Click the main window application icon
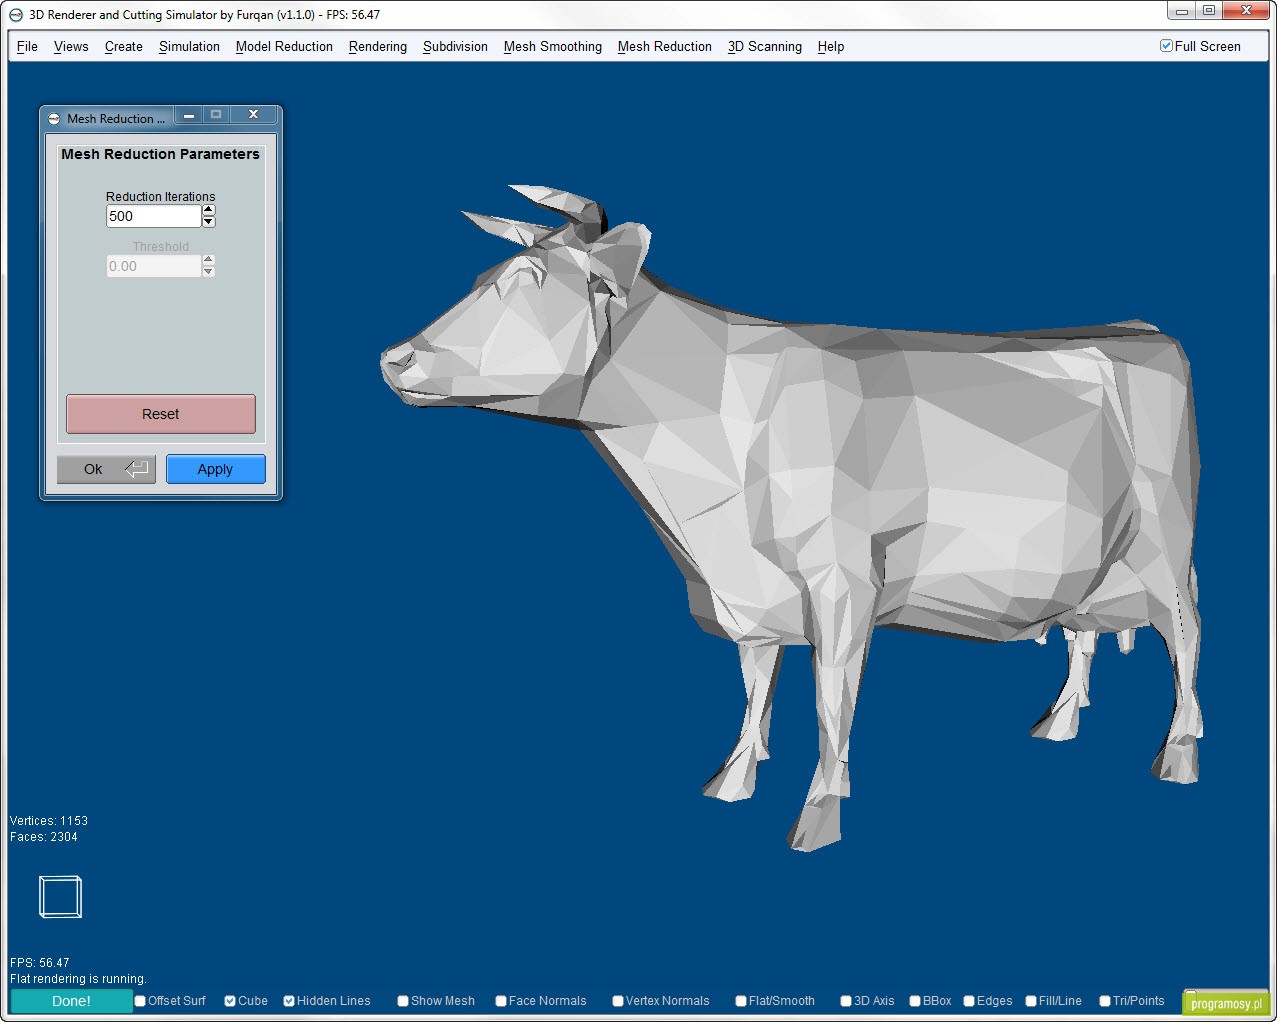Image resolution: width=1277 pixels, height=1022 pixels. click(16, 15)
